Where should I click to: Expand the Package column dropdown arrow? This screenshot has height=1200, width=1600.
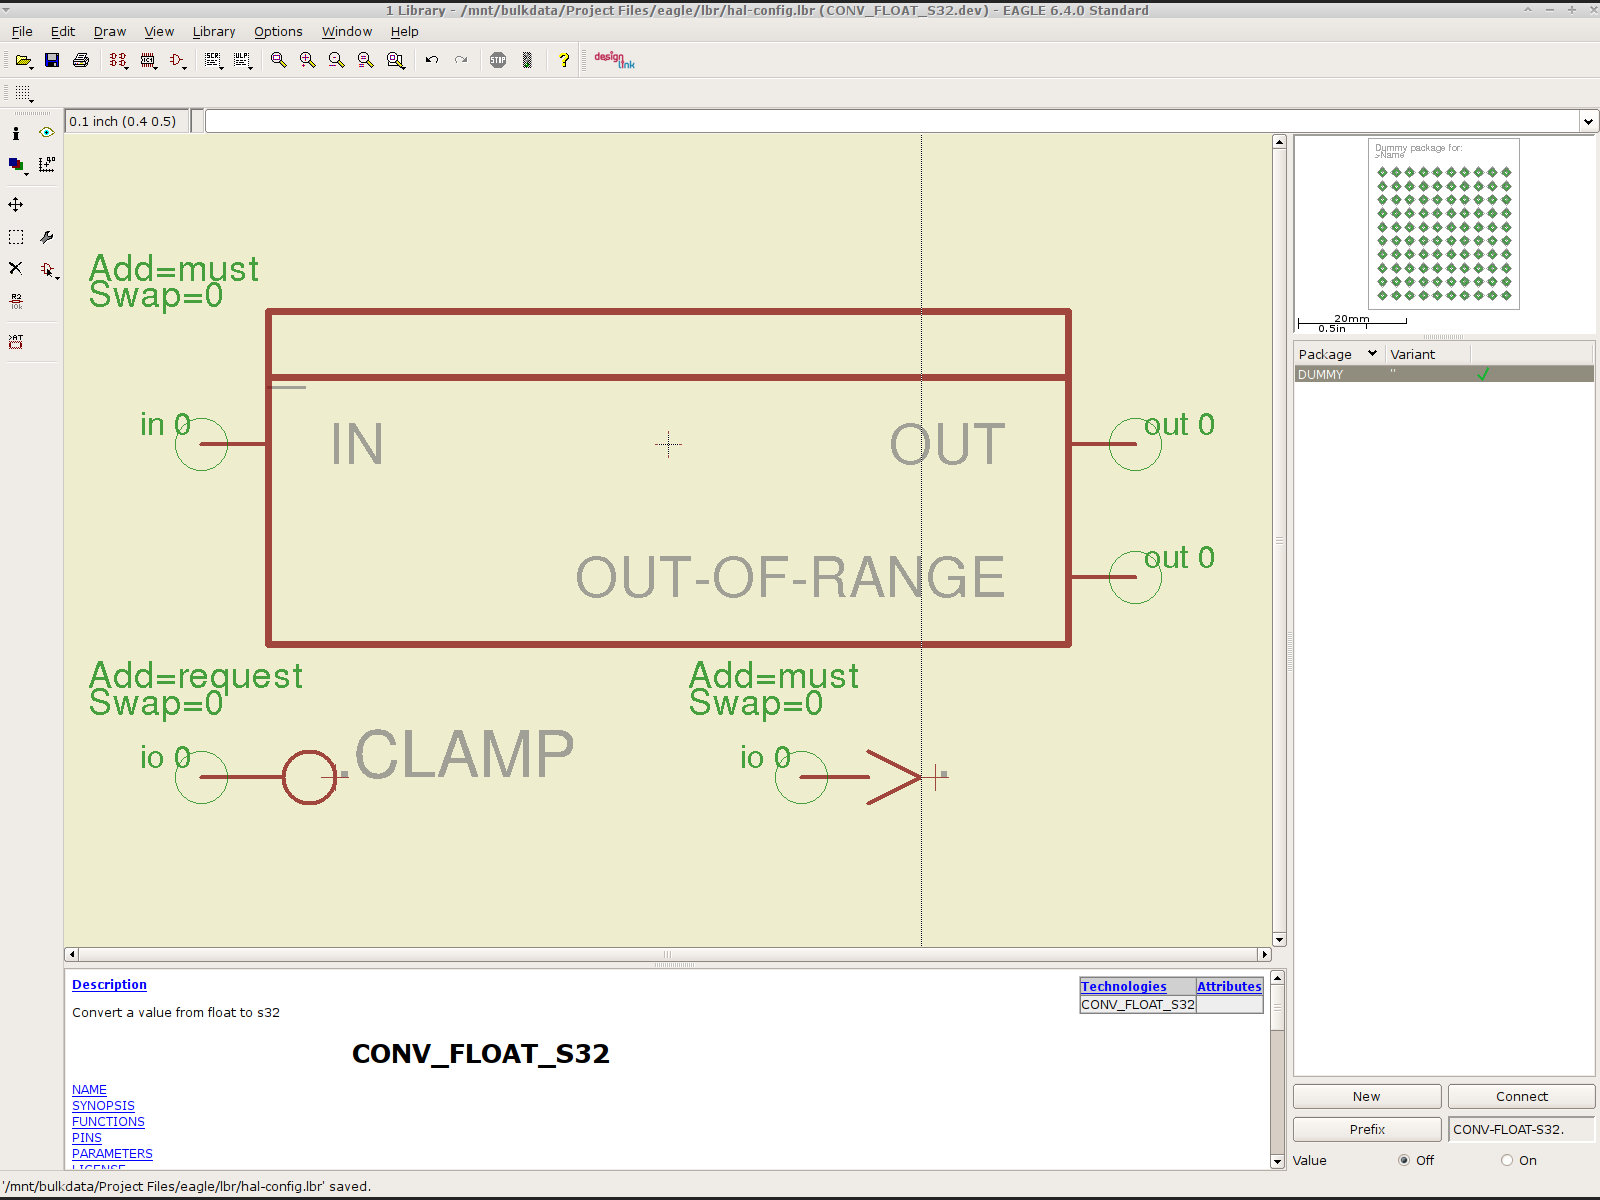pos(1372,353)
